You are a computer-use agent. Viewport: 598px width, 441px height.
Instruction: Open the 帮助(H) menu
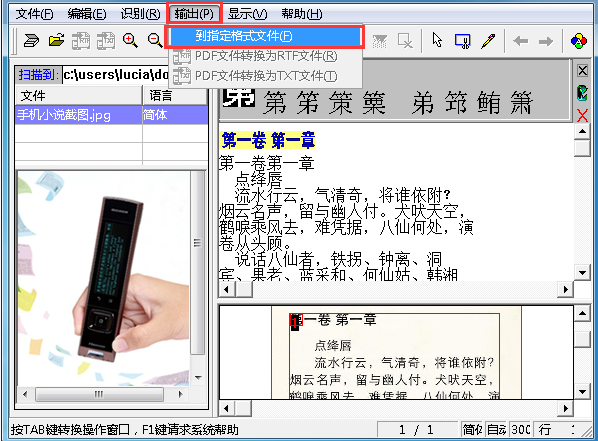tap(302, 14)
